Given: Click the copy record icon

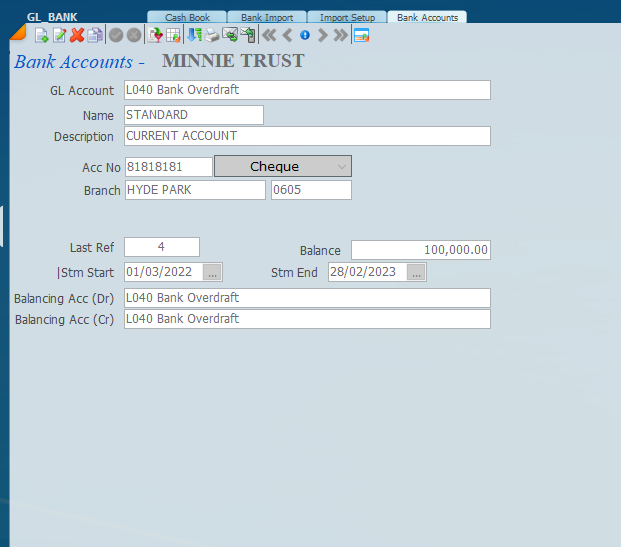Looking at the screenshot, I should click(x=95, y=35).
